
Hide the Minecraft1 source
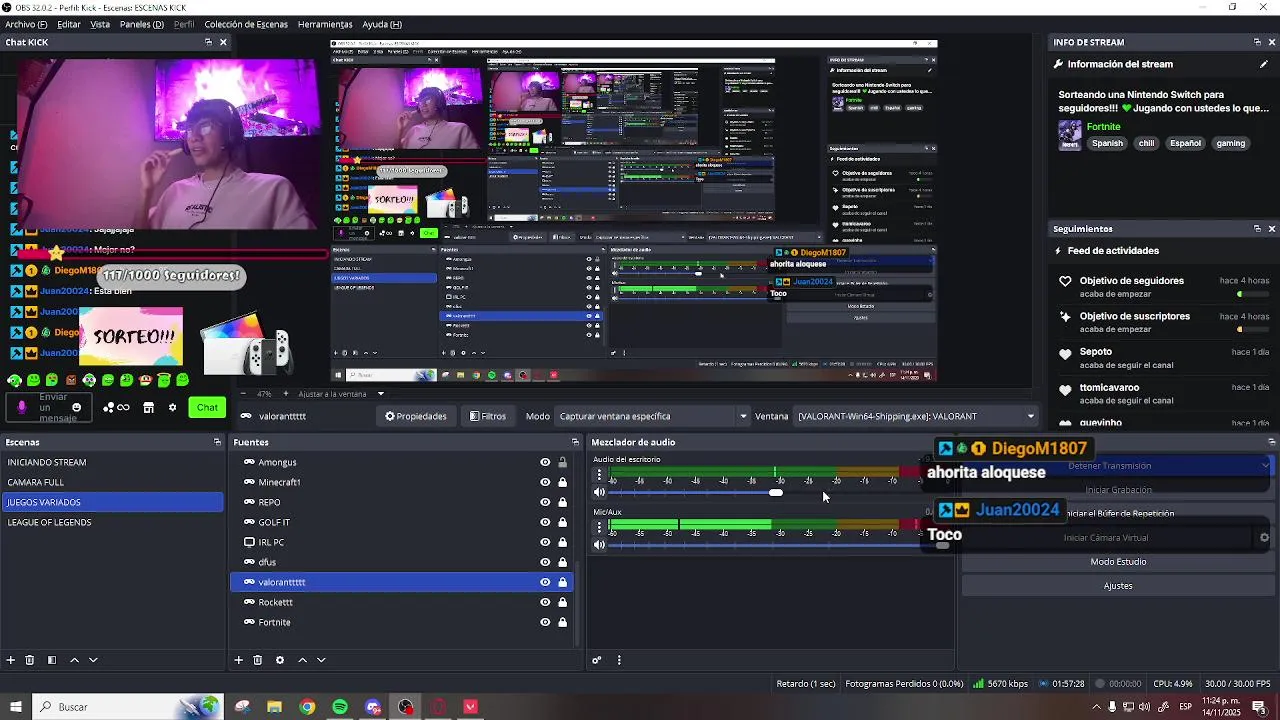click(x=545, y=482)
